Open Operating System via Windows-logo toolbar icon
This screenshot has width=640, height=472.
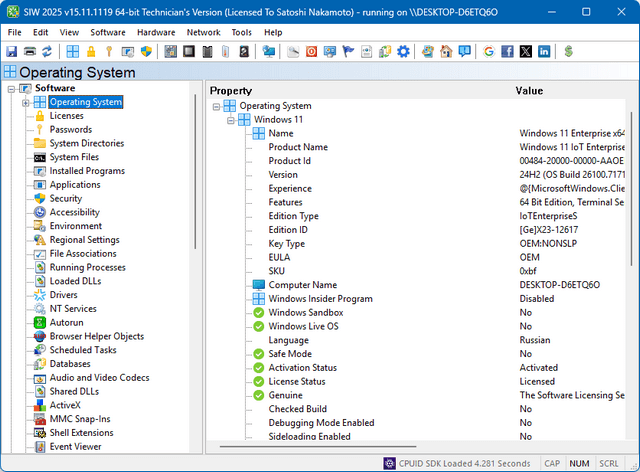73,51
